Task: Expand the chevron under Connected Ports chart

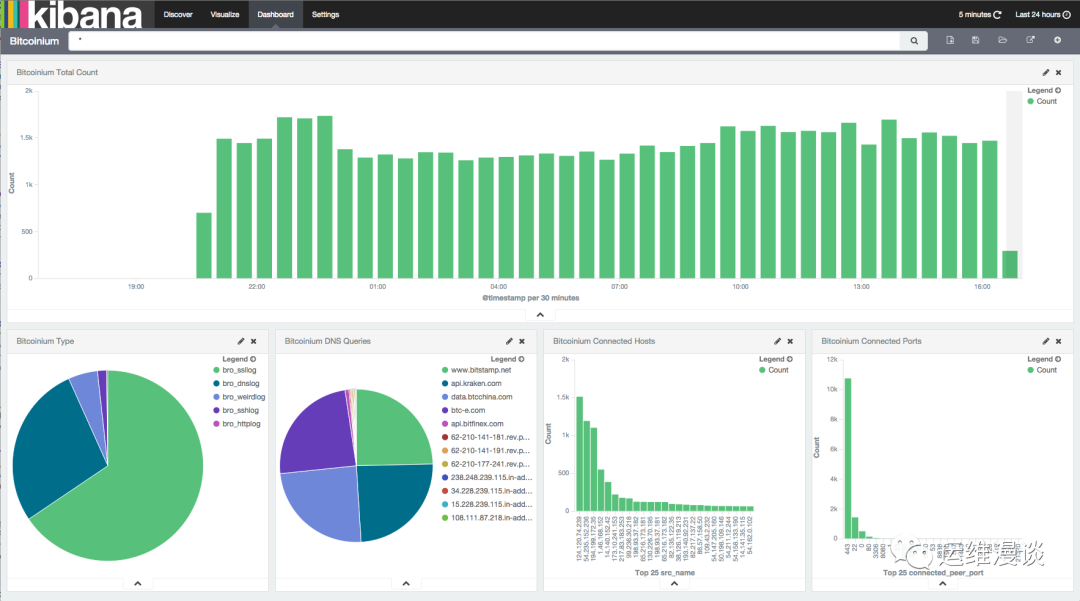Action: click(942, 583)
